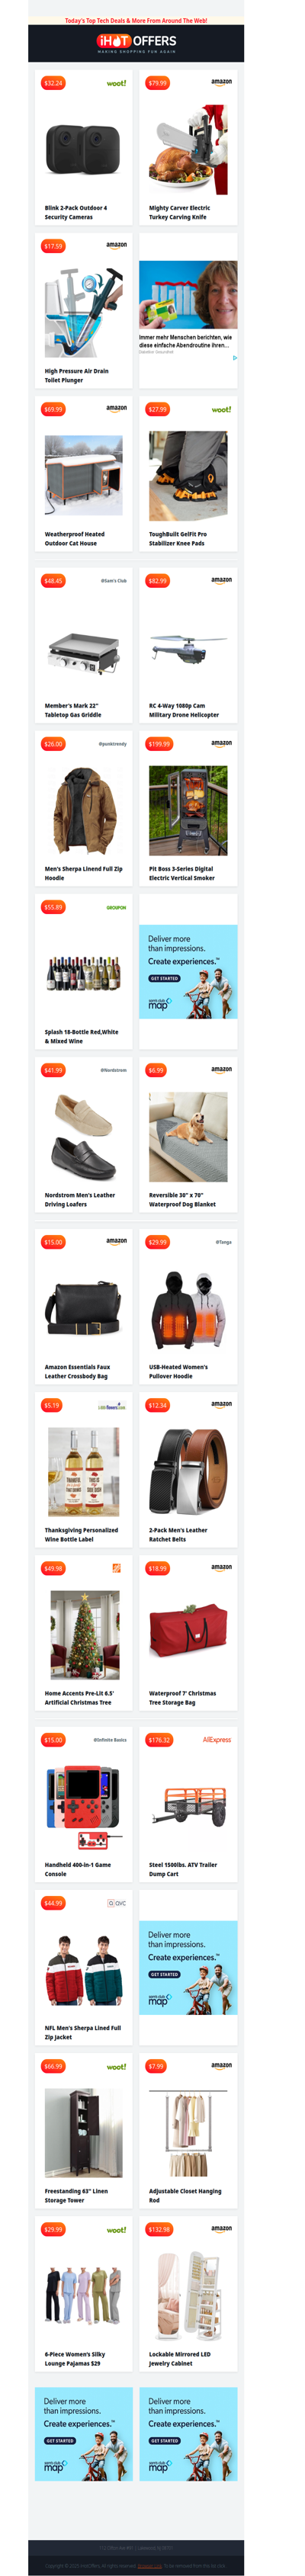The image size is (305, 2576).
Task: Click the GROUPON logo on wine card
Action: 116,908
